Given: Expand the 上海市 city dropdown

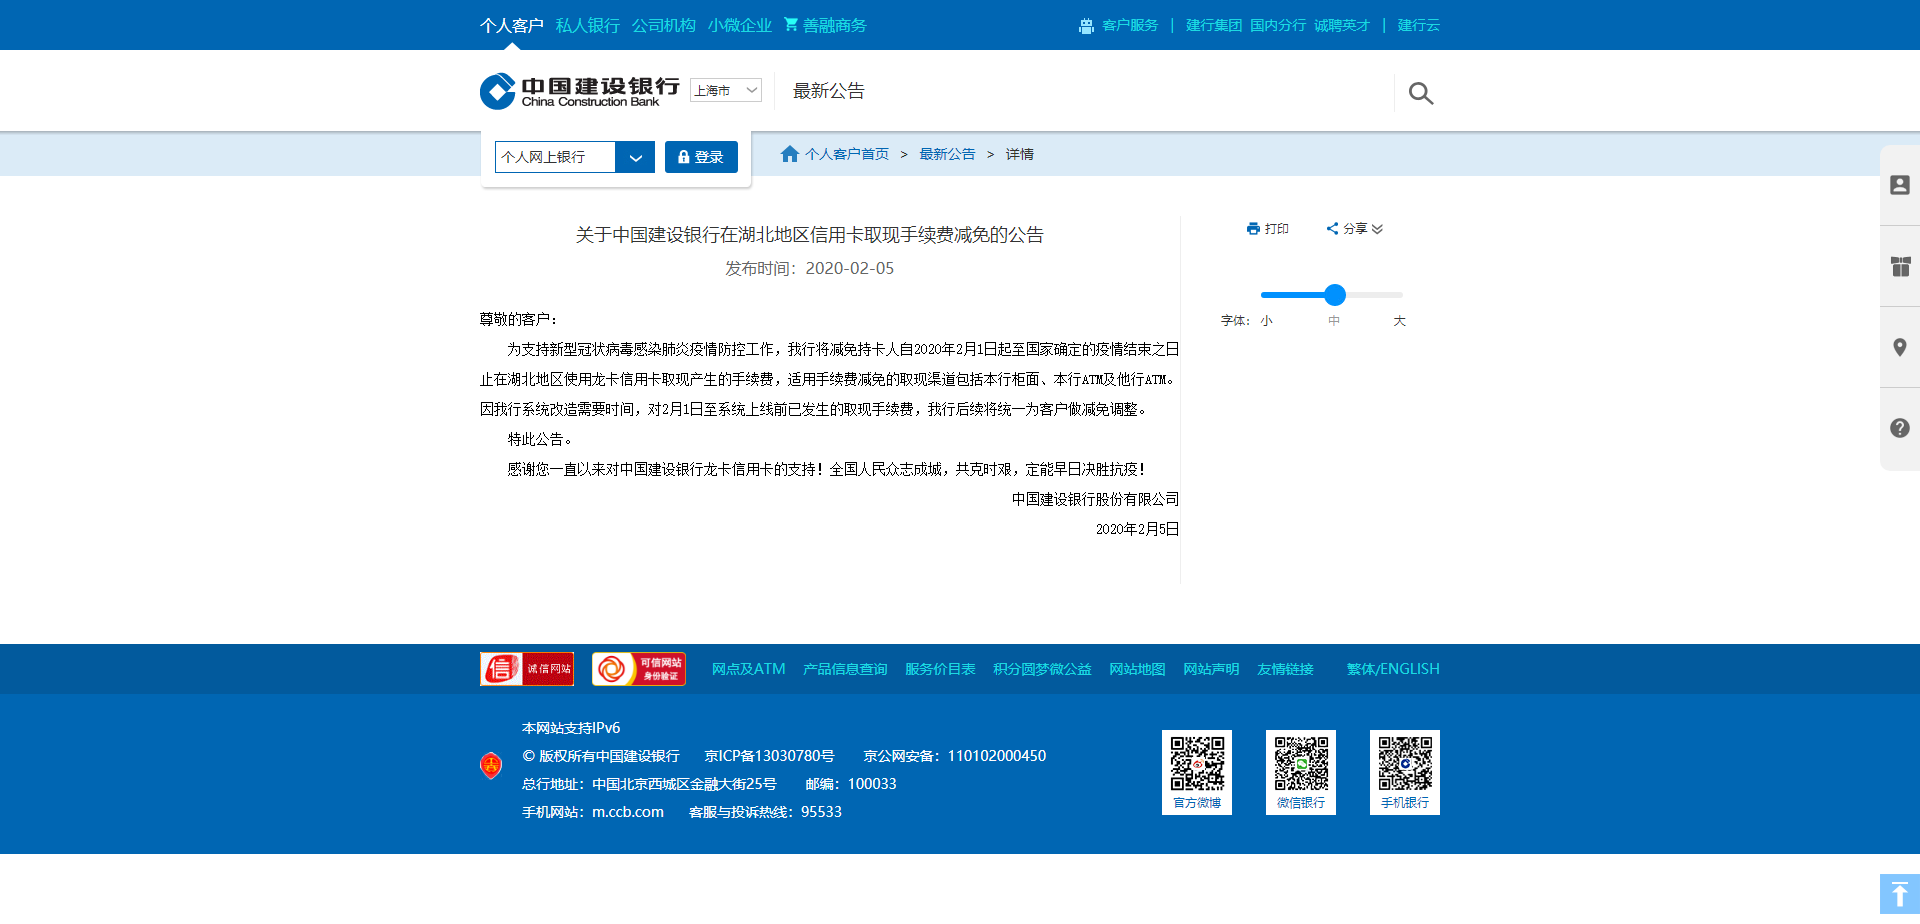Looking at the screenshot, I should [726, 90].
